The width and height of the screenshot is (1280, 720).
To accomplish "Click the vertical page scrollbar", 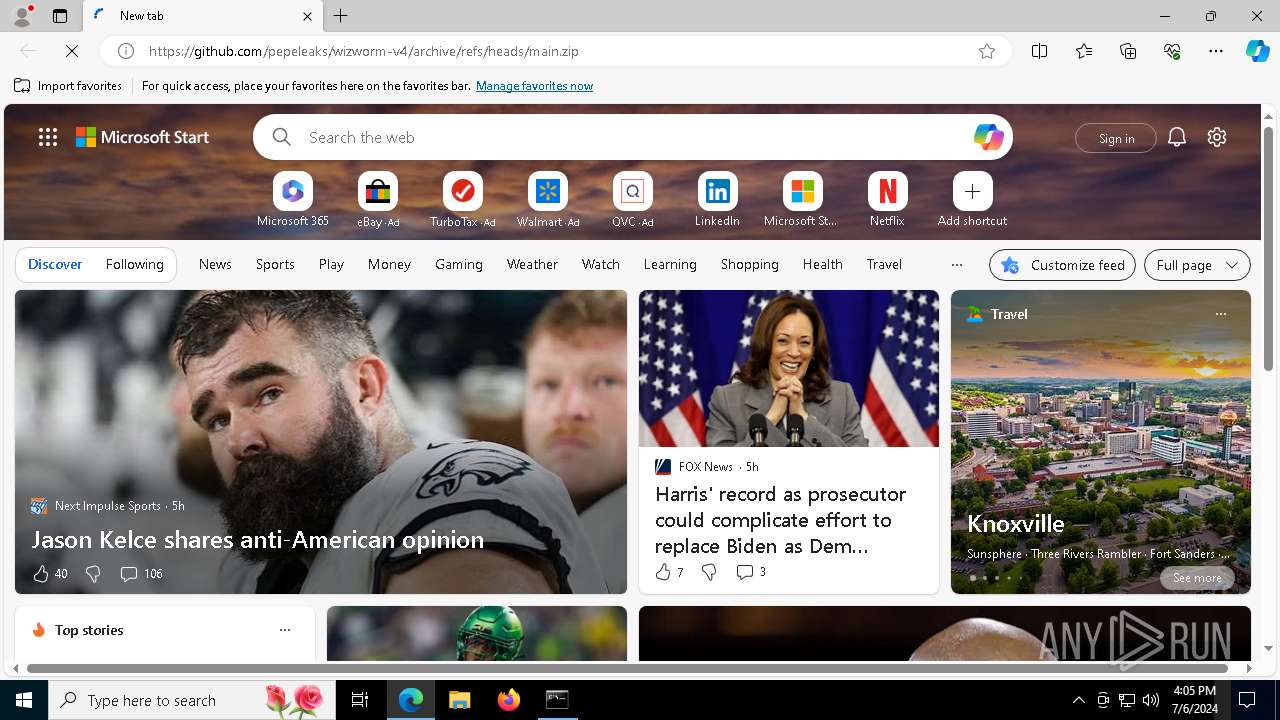I will coord(1268,248).
